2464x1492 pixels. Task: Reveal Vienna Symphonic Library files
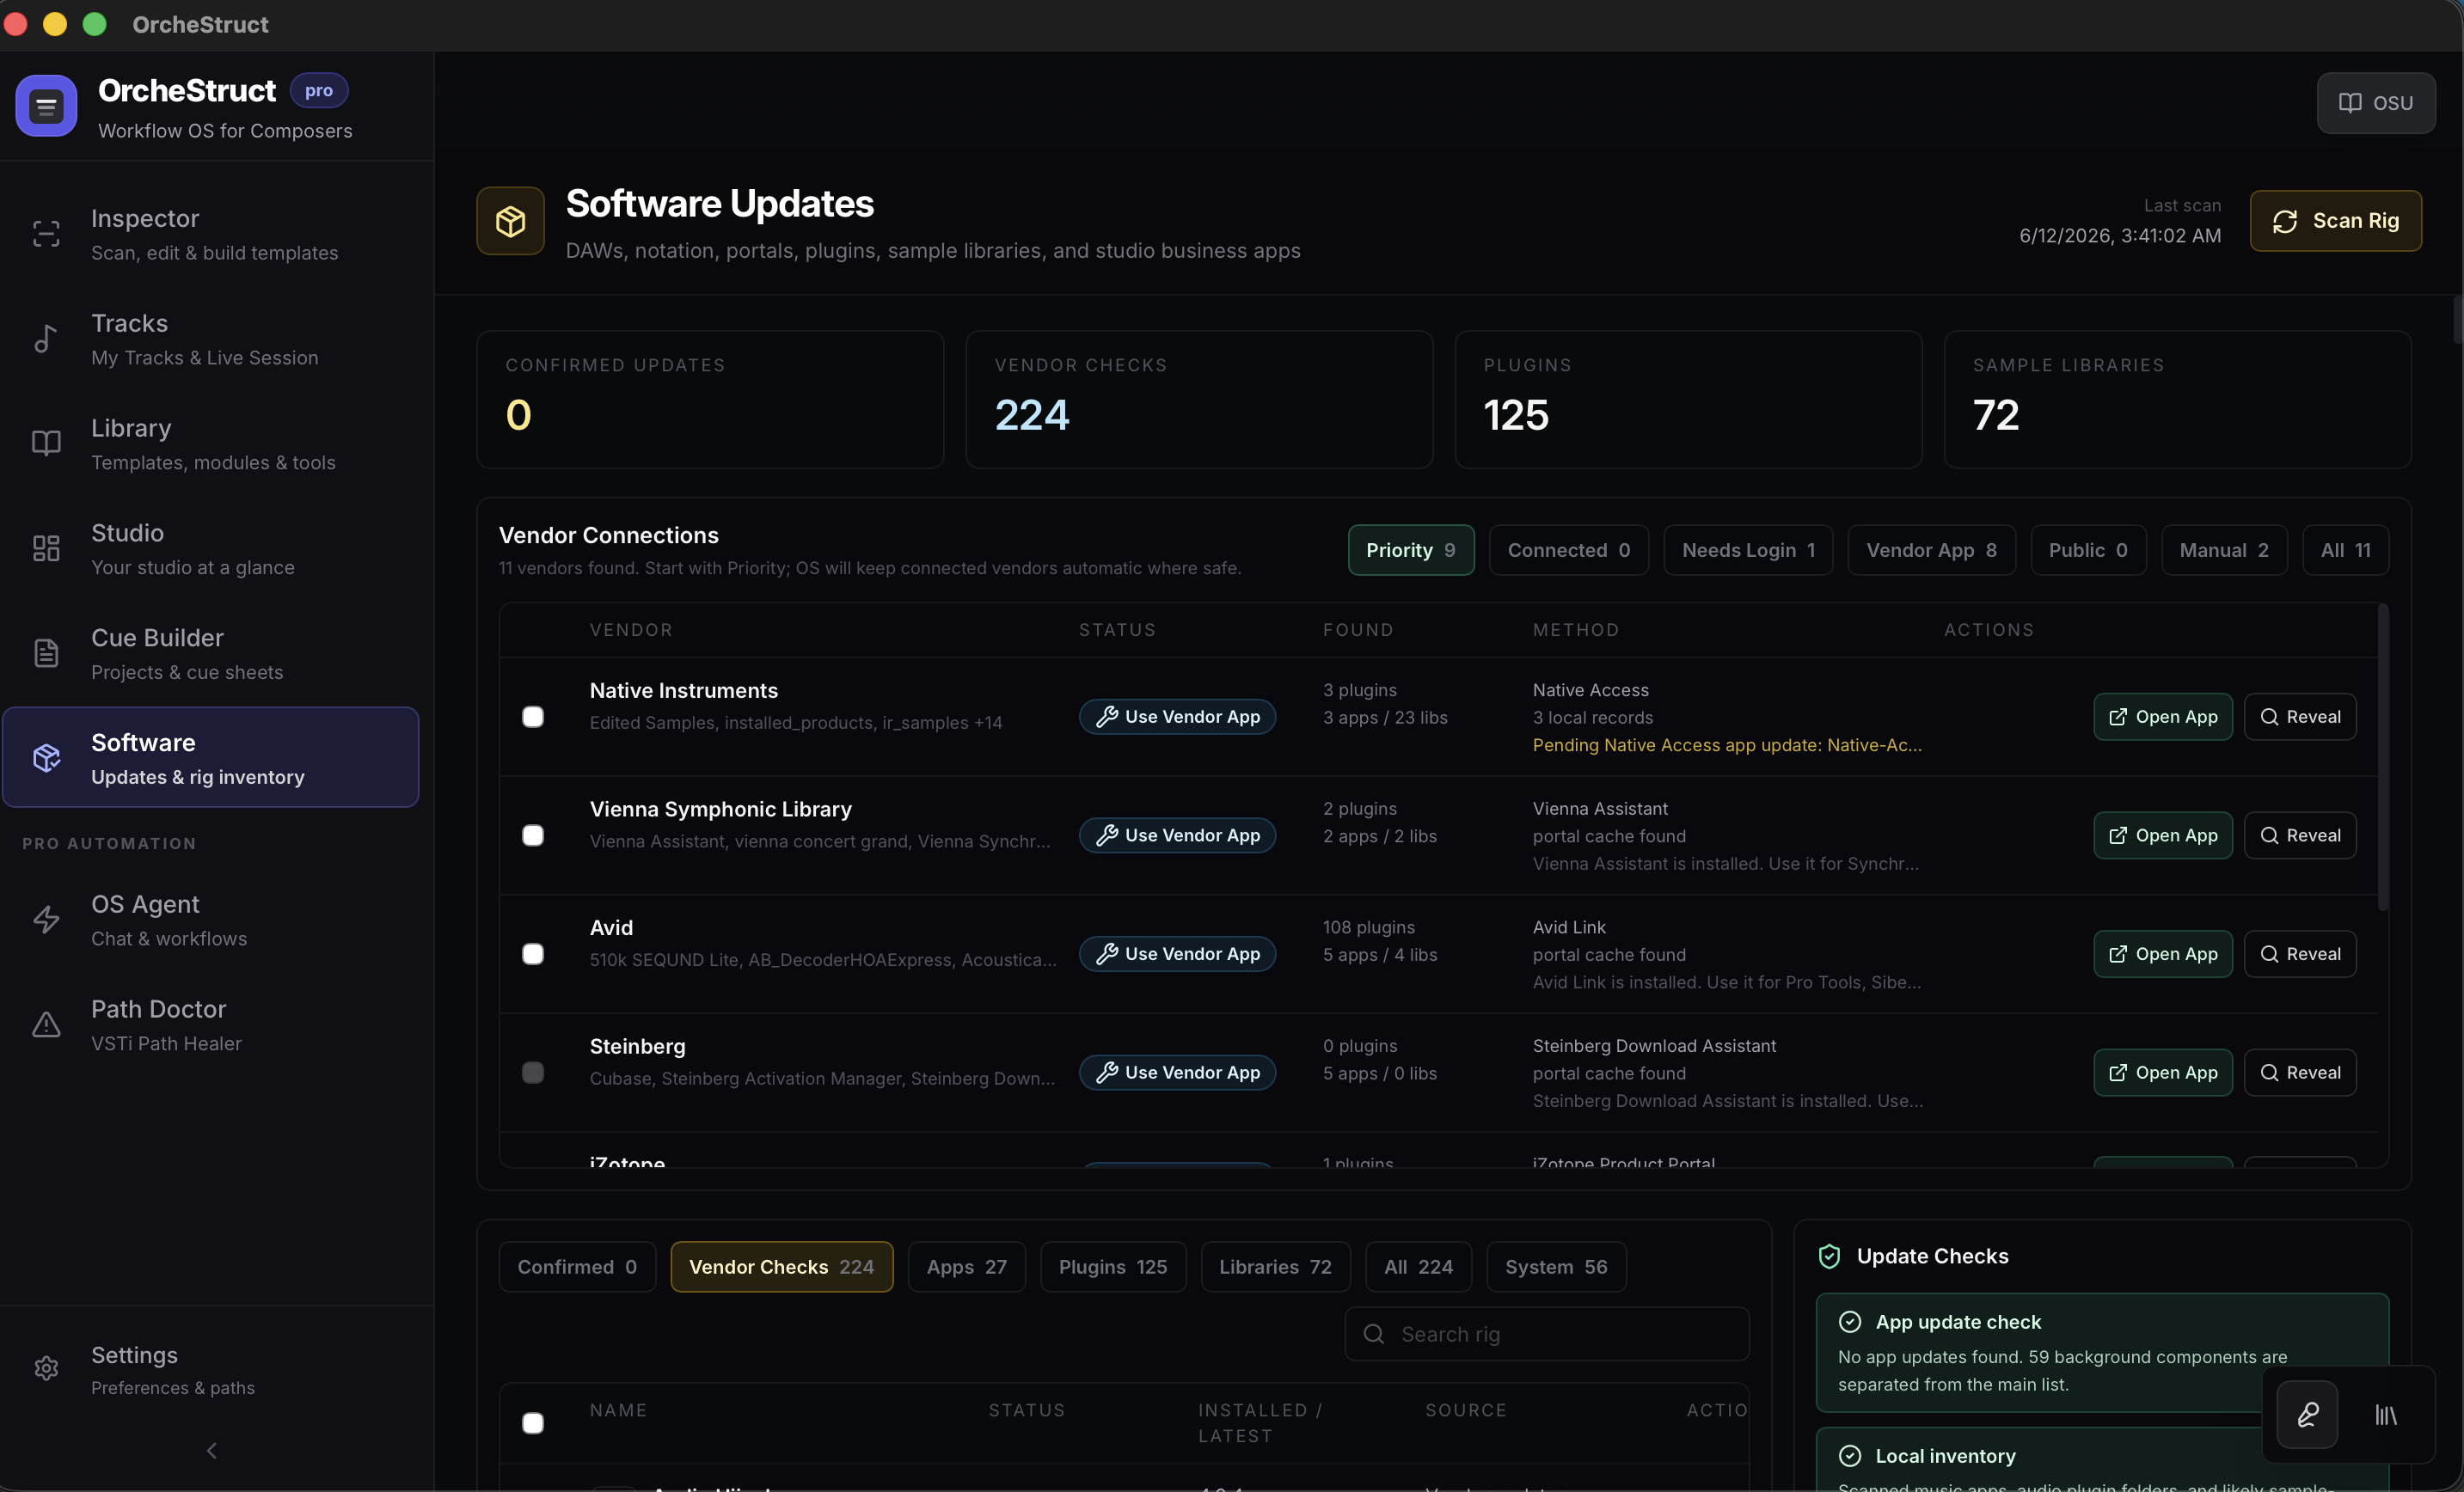(x=2300, y=835)
